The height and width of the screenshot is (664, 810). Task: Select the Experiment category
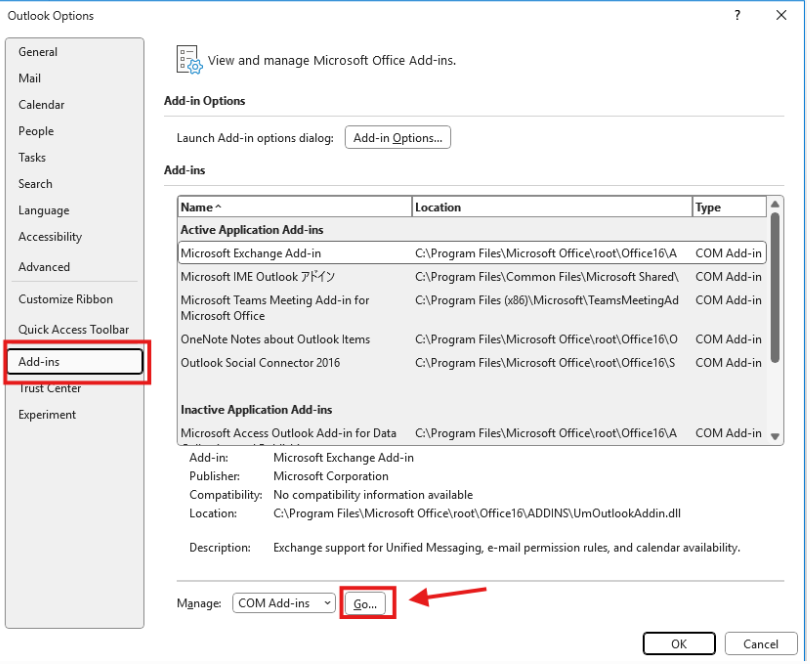pos(47,415)
